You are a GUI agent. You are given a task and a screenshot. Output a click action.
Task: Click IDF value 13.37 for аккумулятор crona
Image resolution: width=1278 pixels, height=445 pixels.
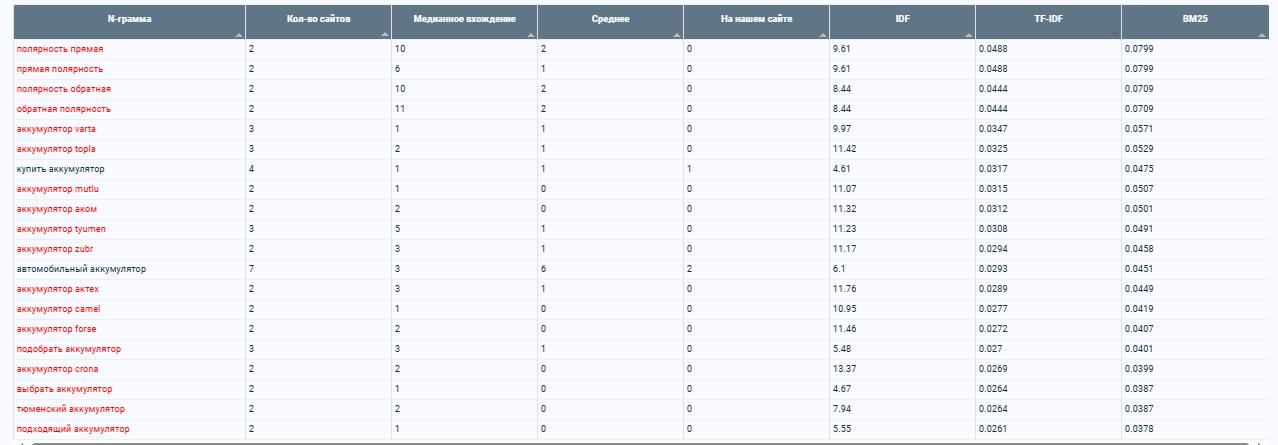843,369
